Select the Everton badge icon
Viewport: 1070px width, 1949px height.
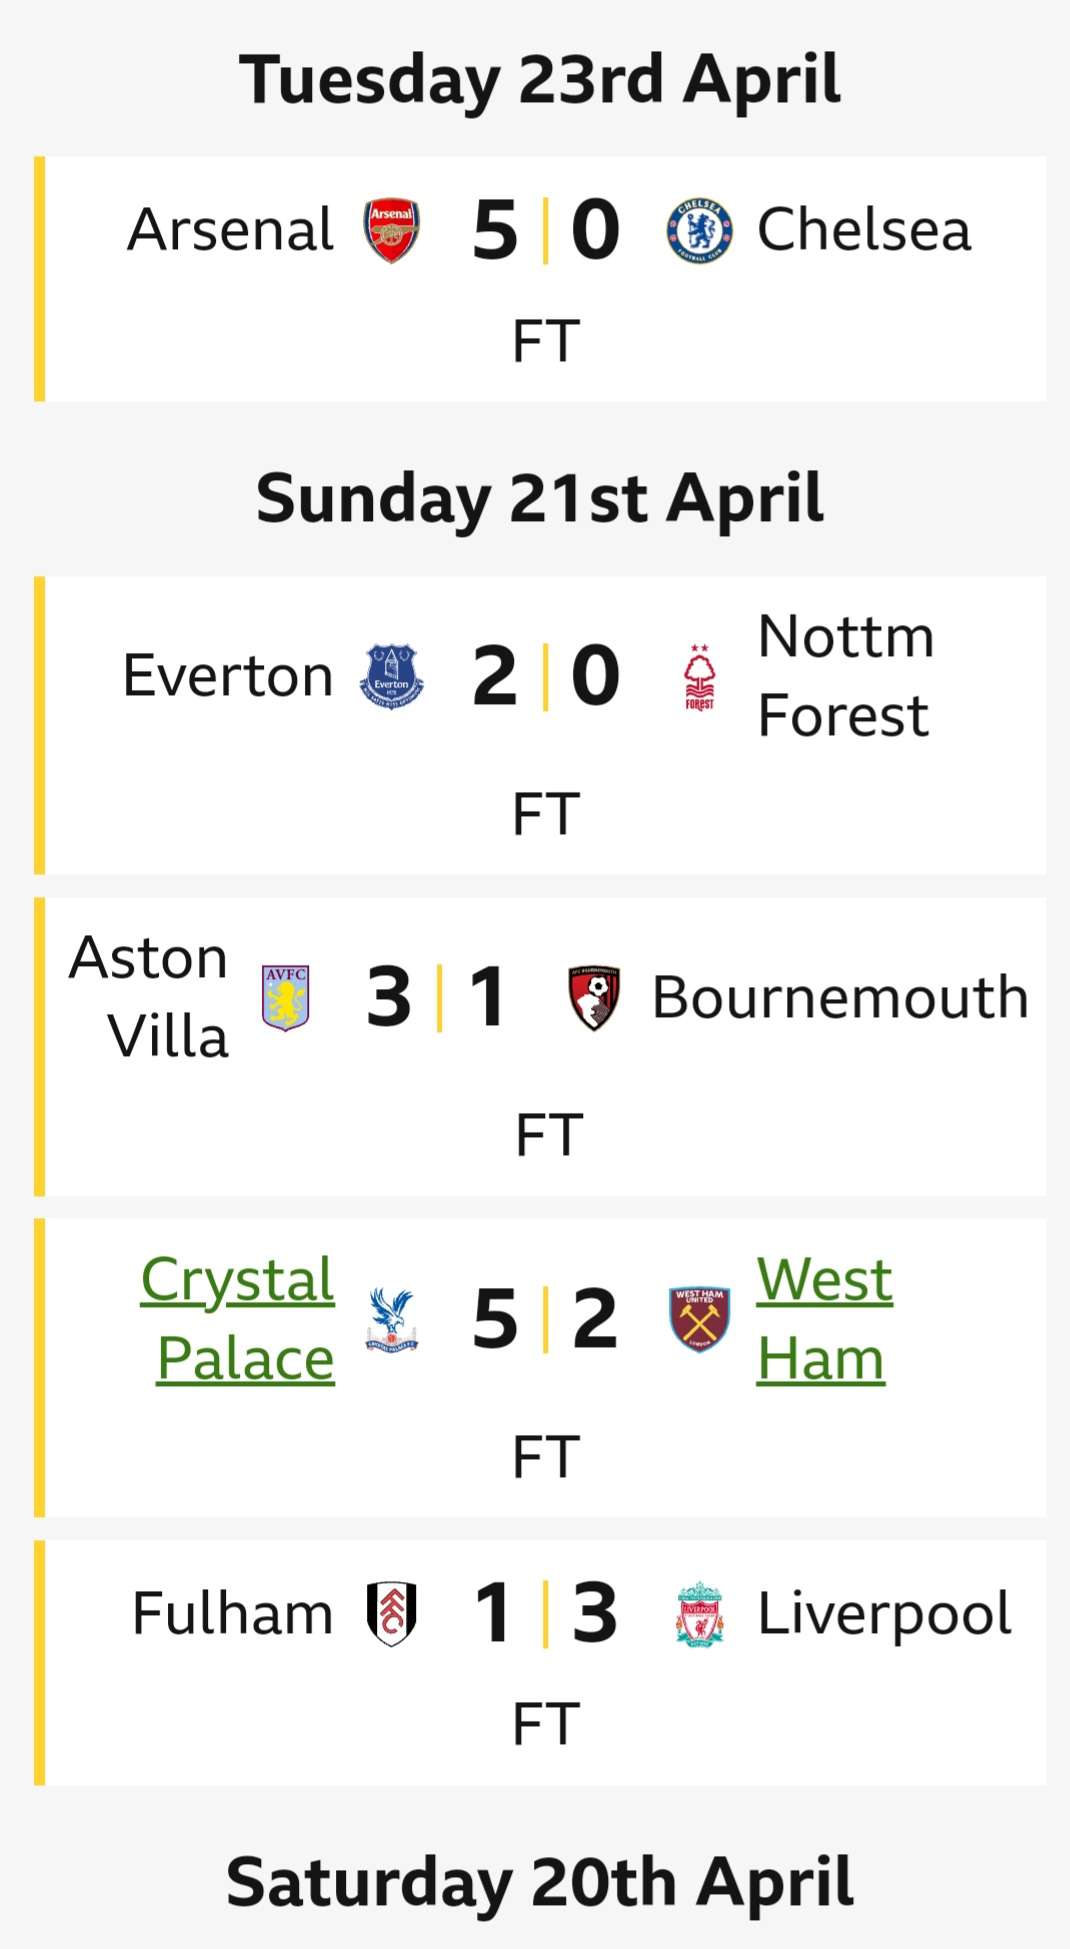(x=391, y=676)
